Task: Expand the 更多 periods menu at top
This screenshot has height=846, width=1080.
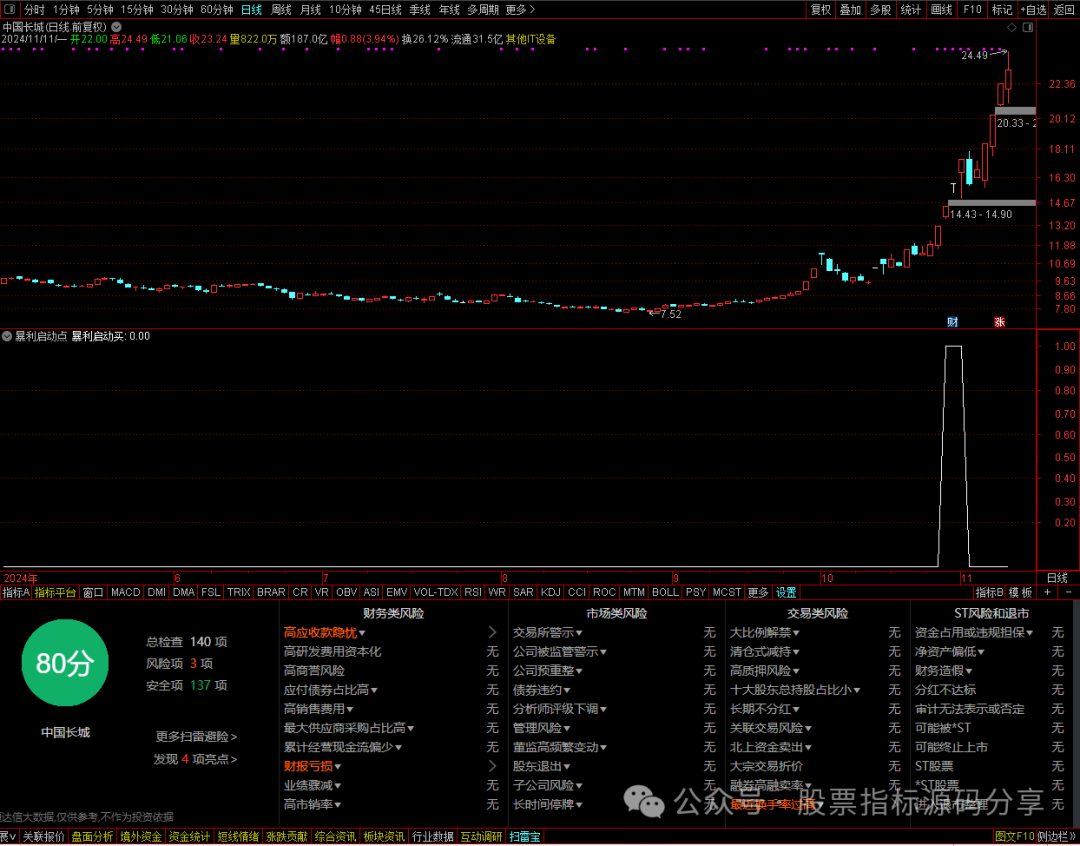Action: 520,10
